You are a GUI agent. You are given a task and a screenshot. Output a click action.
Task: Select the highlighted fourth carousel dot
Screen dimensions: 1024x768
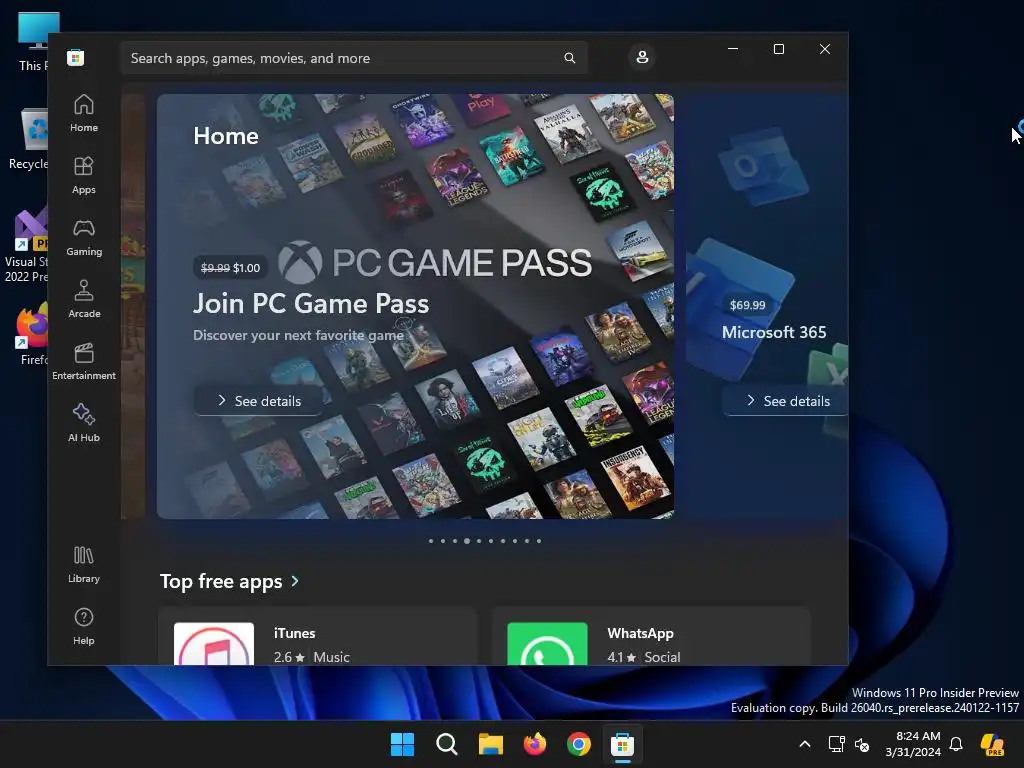[467, 541]
